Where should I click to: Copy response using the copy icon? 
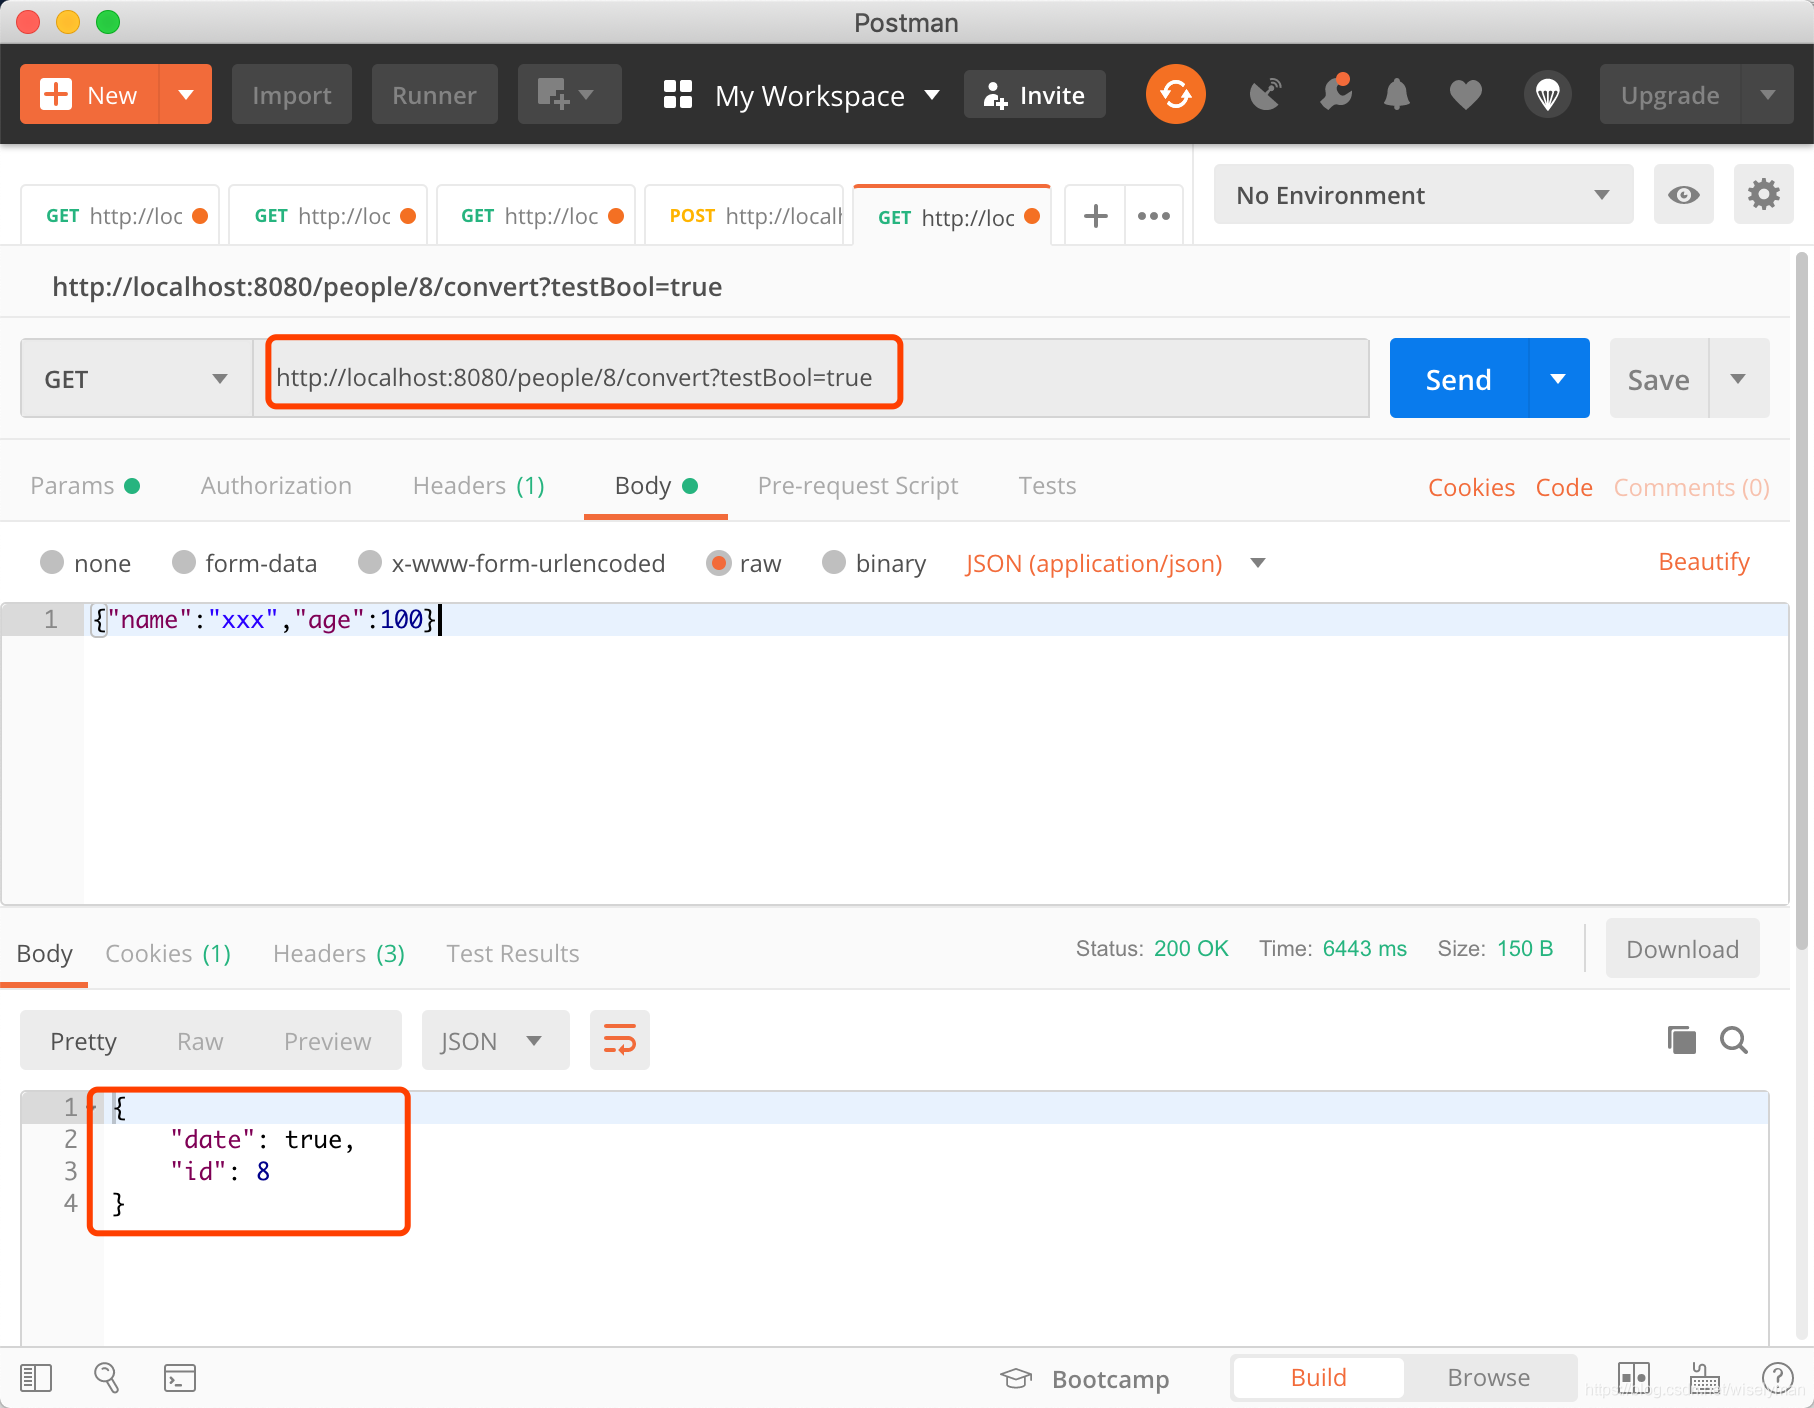1681,1040
